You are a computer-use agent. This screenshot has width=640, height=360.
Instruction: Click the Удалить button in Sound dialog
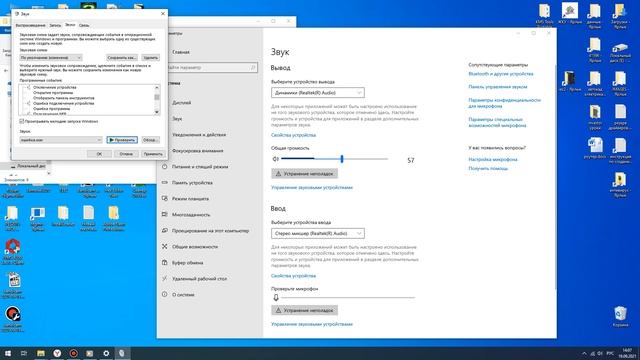[x=151, y=58]
